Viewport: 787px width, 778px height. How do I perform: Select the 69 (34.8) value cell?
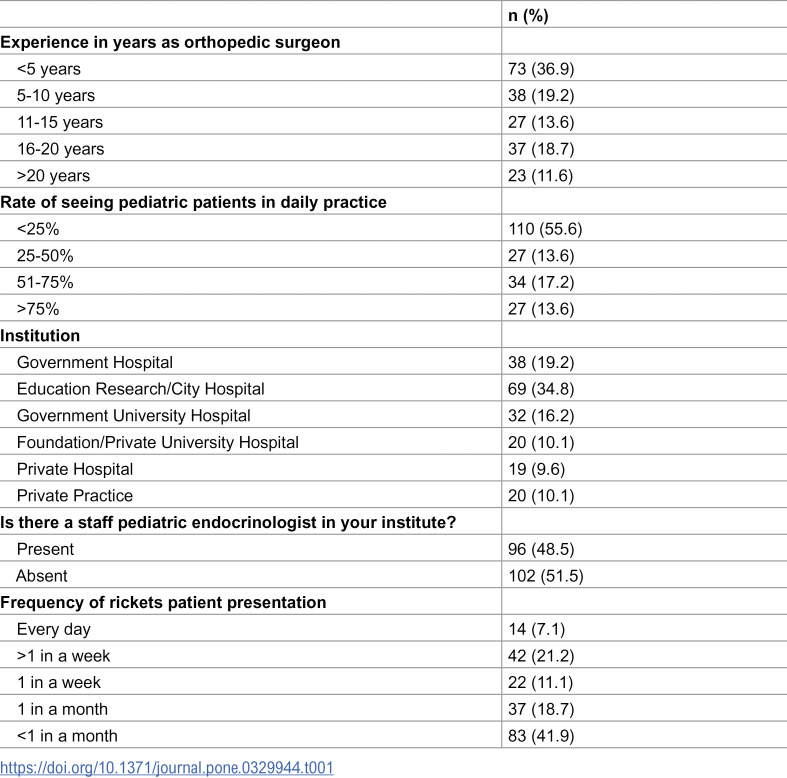(x=541, y=389)
